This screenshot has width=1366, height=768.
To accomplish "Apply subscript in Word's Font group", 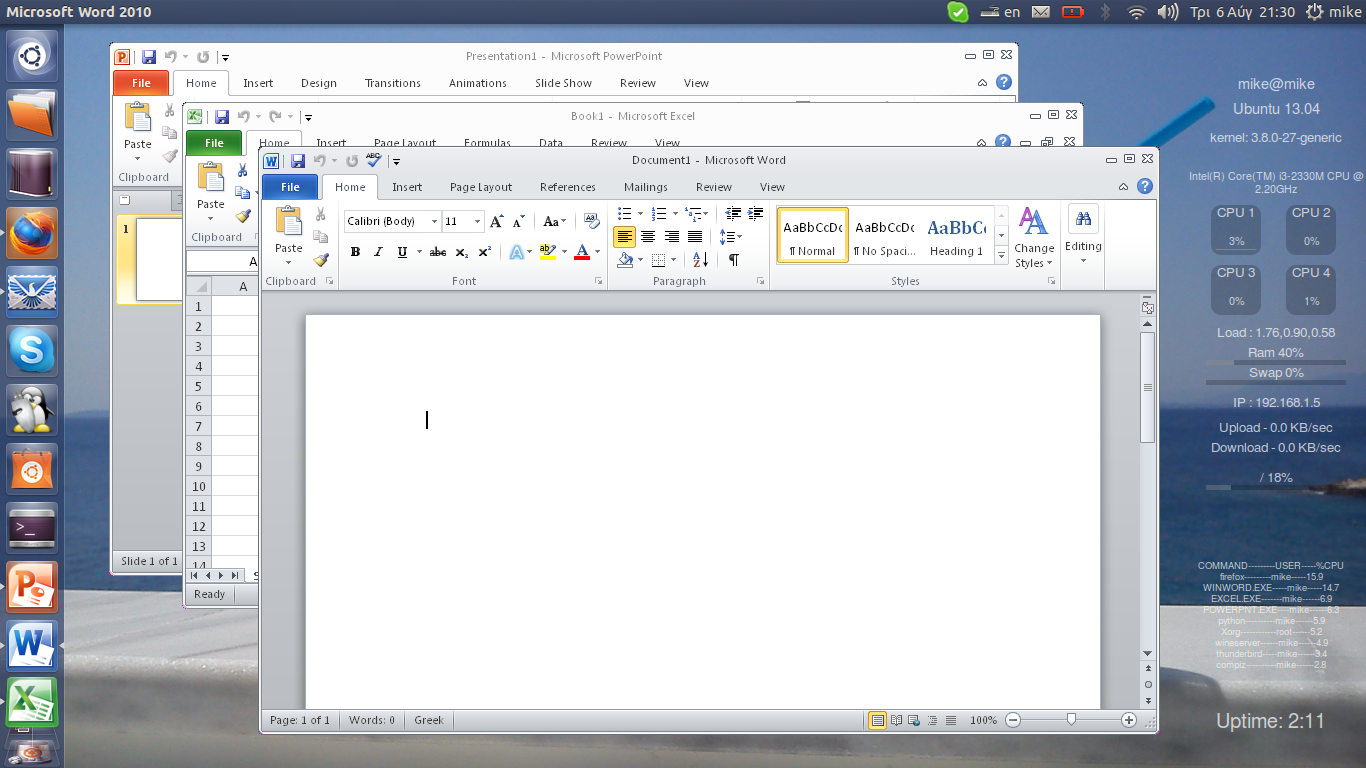I will (x=462, y=253).
